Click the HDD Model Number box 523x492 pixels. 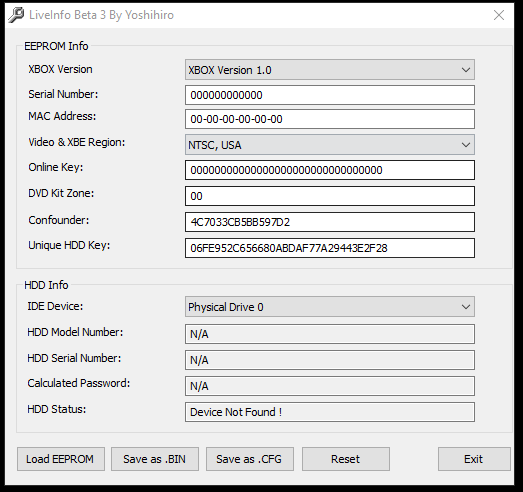(x=330, y=334)
